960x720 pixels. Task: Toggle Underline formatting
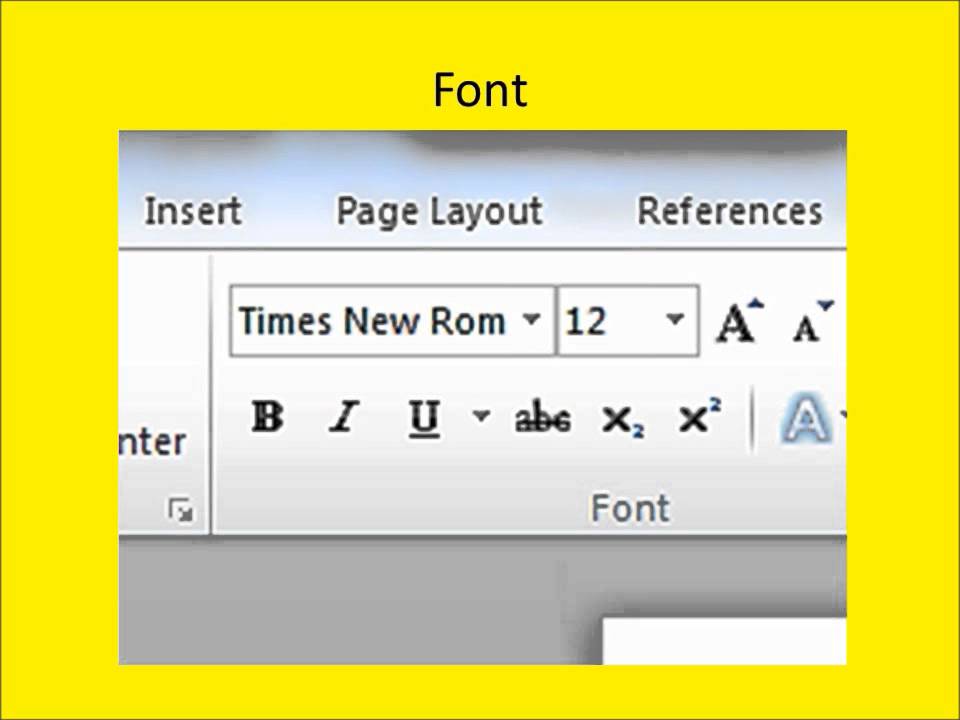[425, 418]
